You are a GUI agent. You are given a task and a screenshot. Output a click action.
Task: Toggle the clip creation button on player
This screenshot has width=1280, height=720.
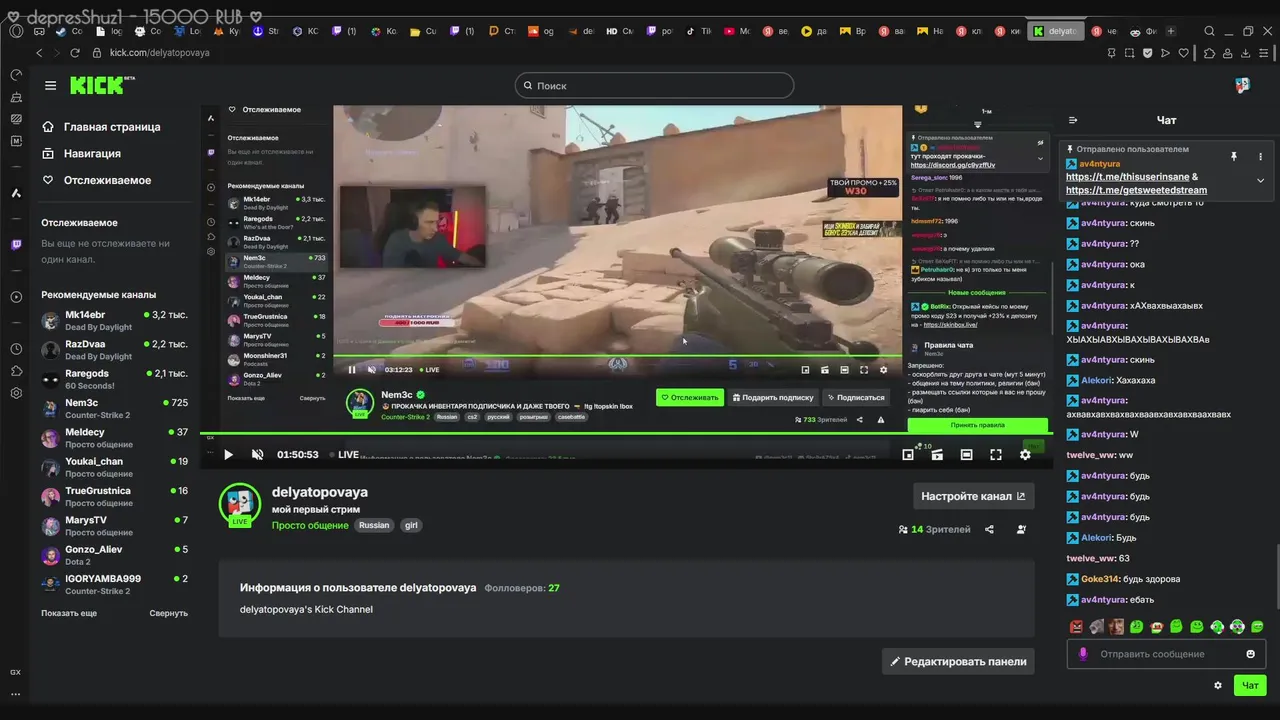click(x=937, y=454)
